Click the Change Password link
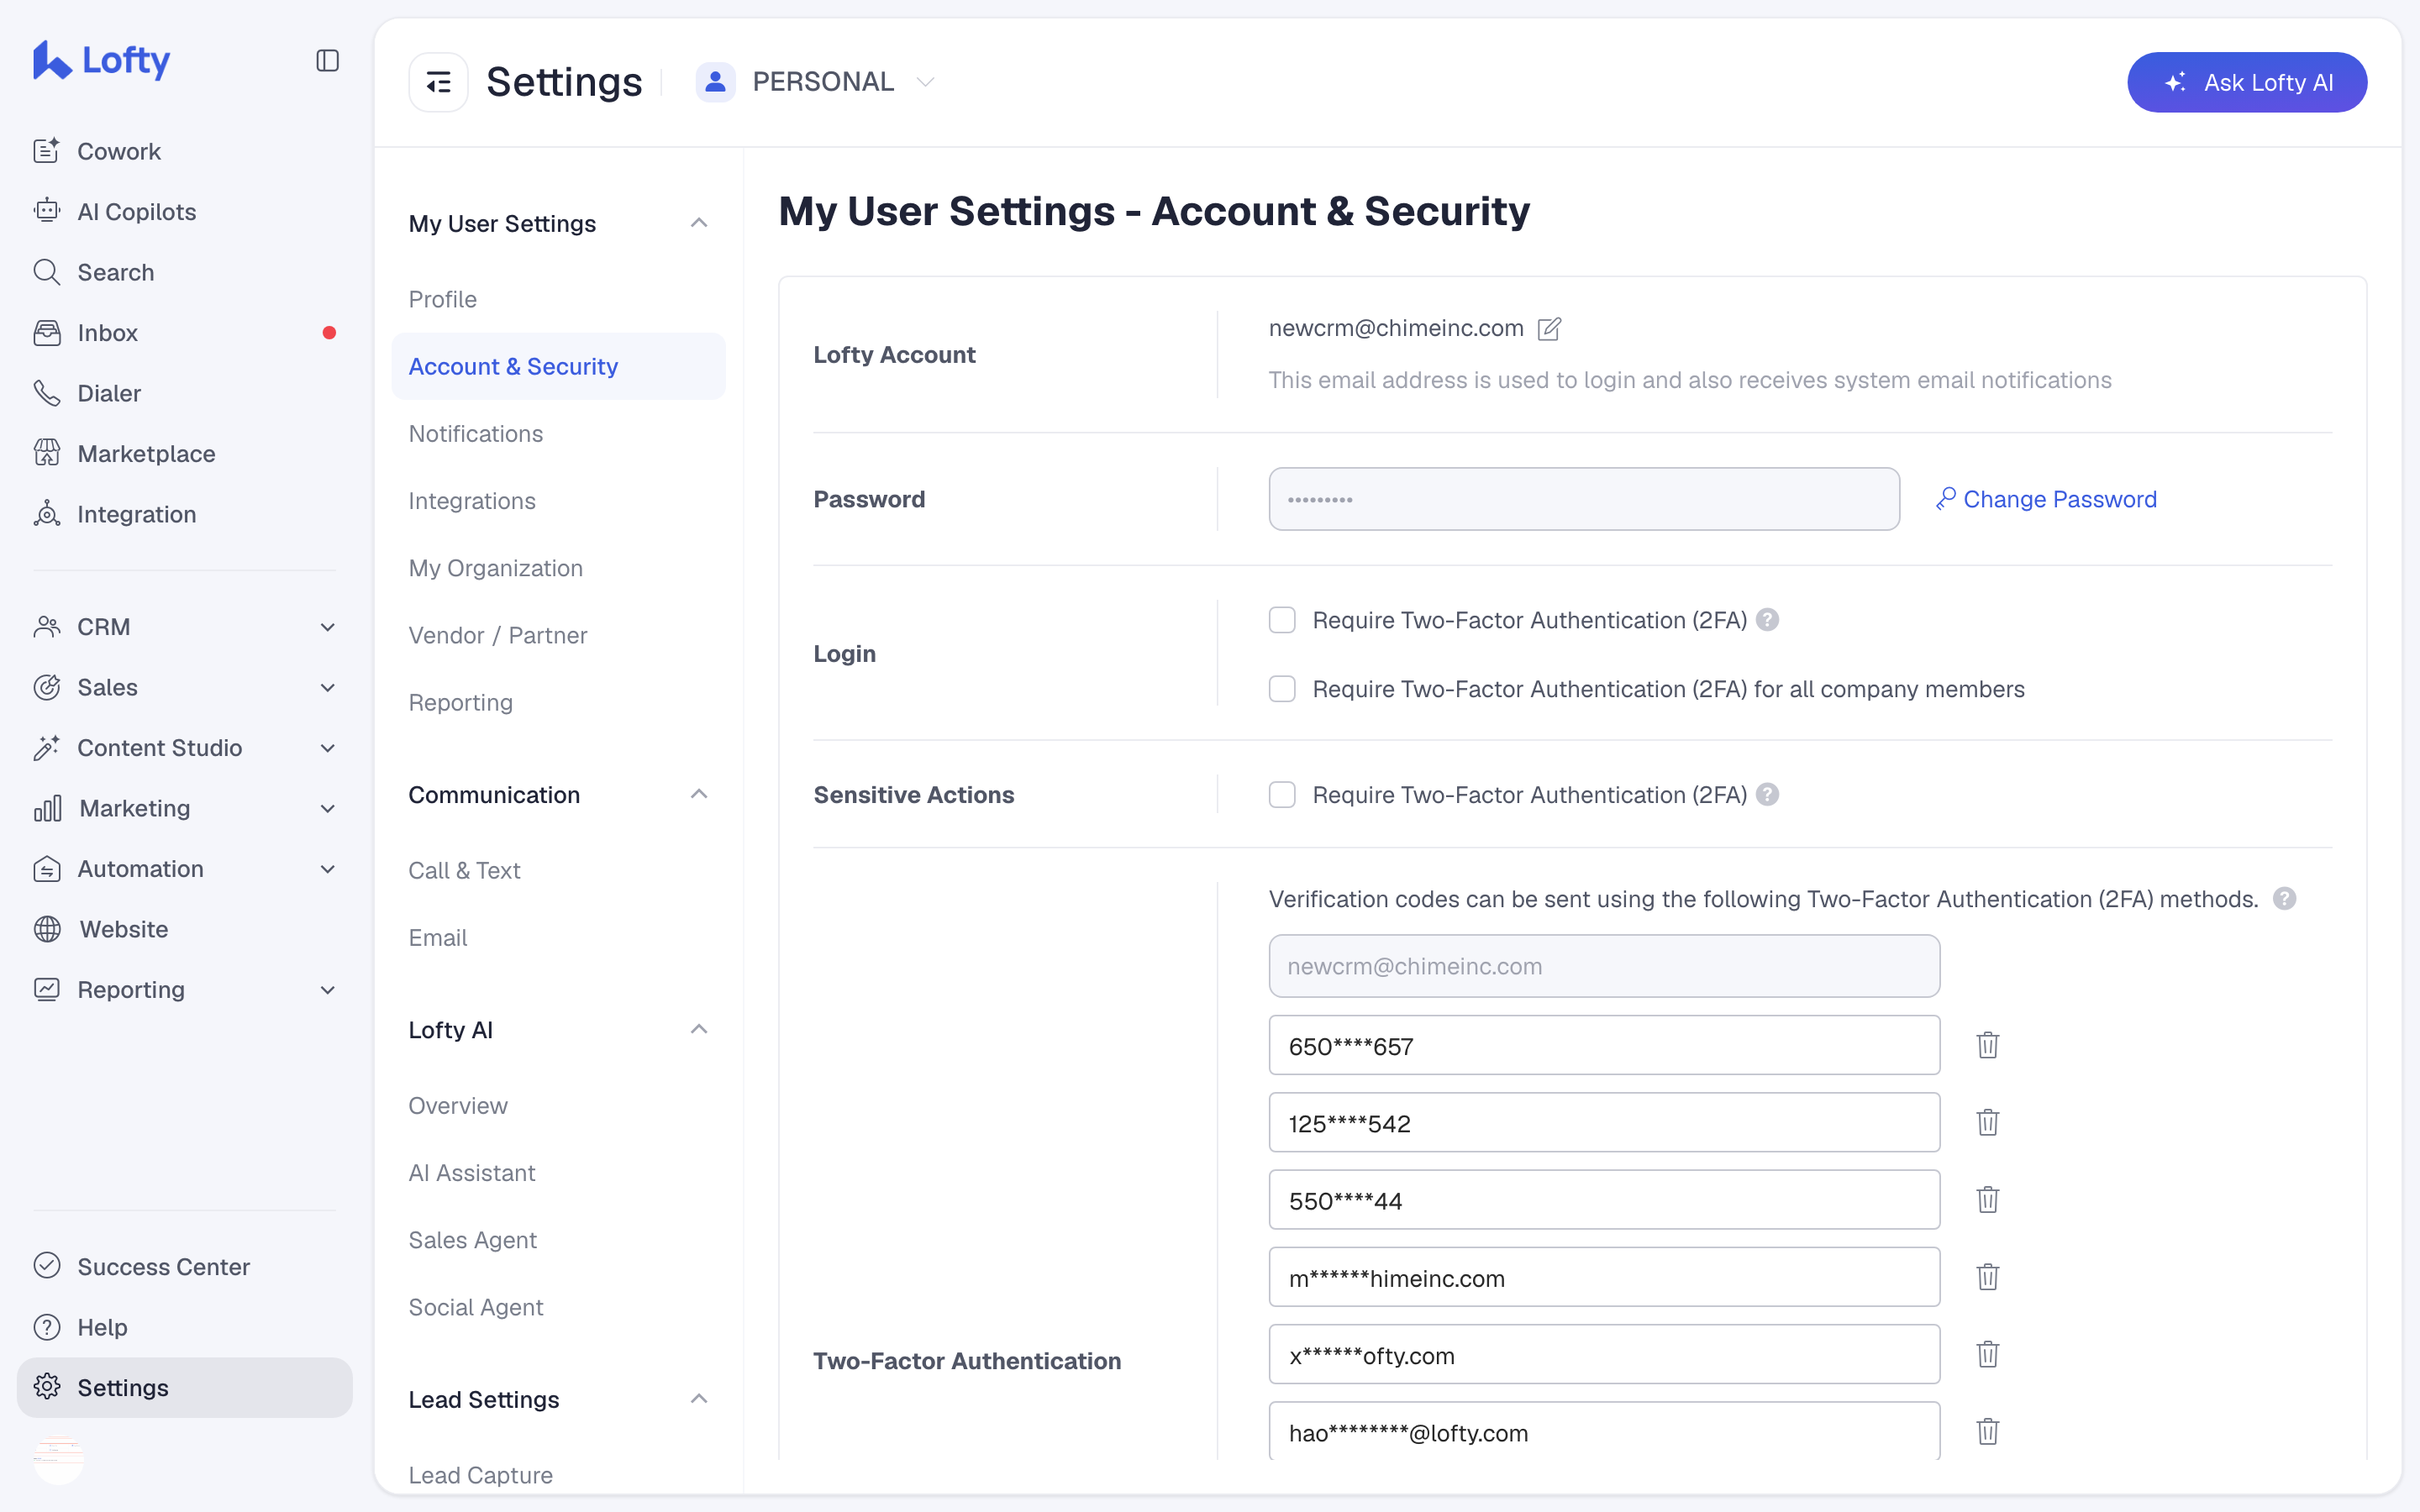The height and width of the screenshot is (1512, 2420). [2046, 499]
